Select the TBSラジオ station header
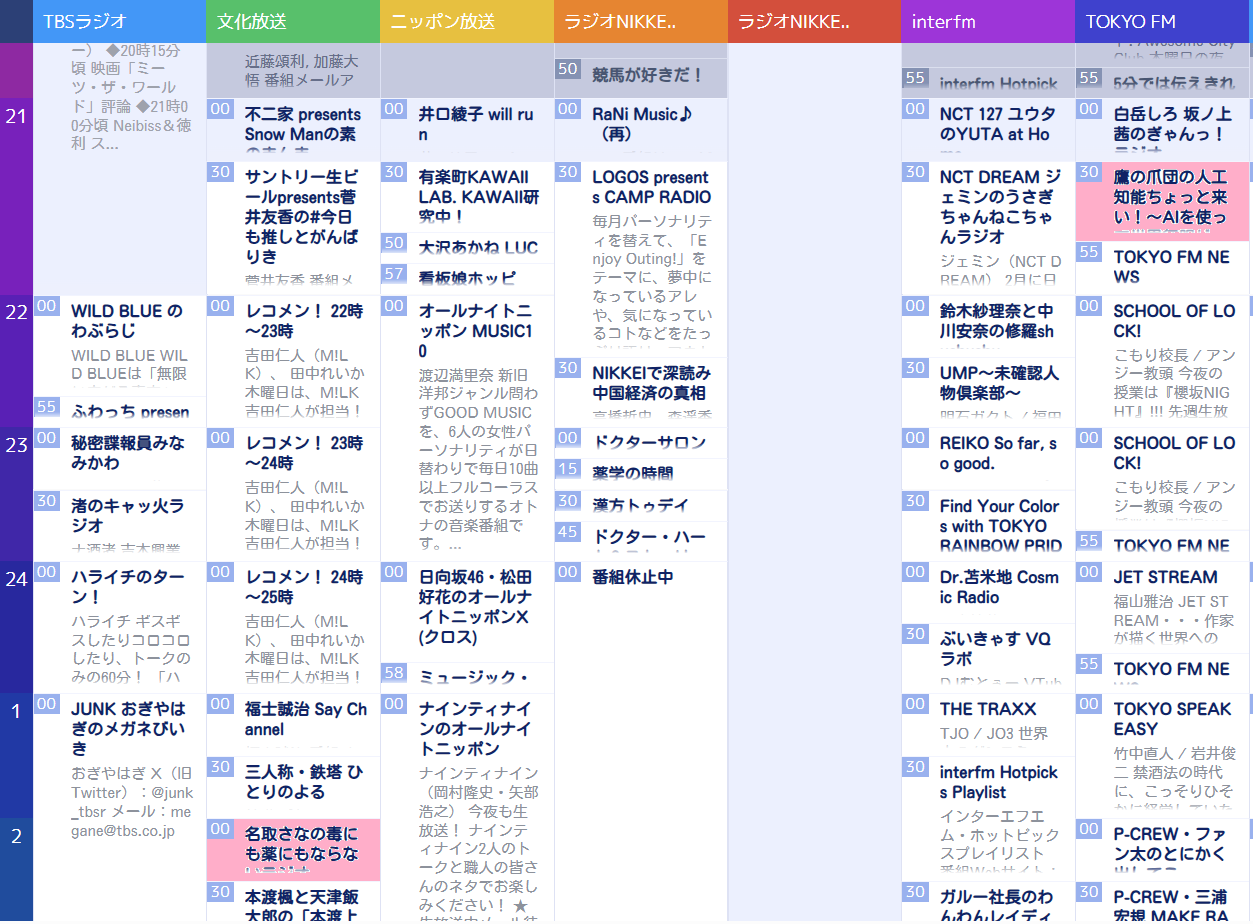 click(119, 21)
